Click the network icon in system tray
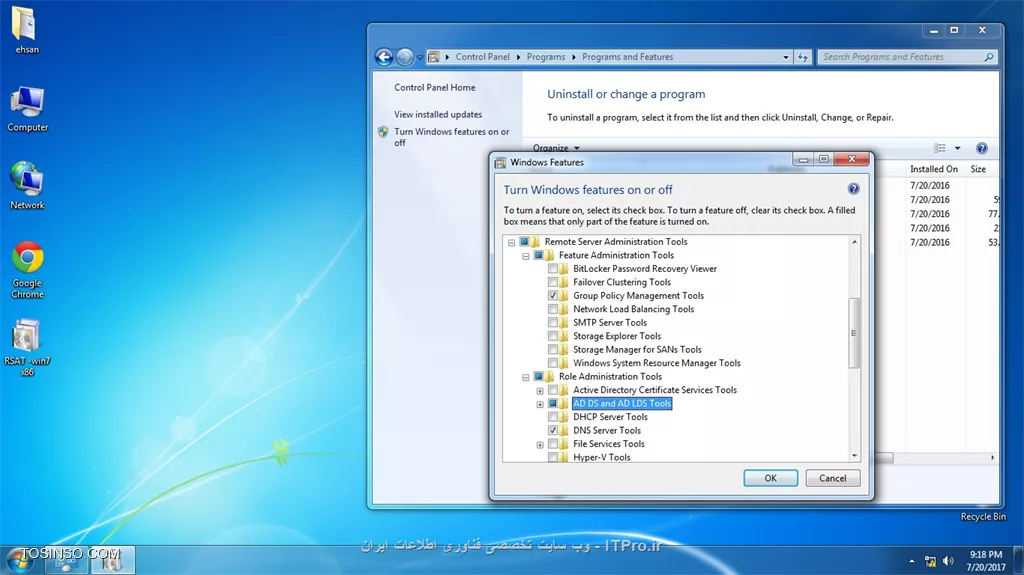The height and width of the screenshot is (575, 1024). 930,561
